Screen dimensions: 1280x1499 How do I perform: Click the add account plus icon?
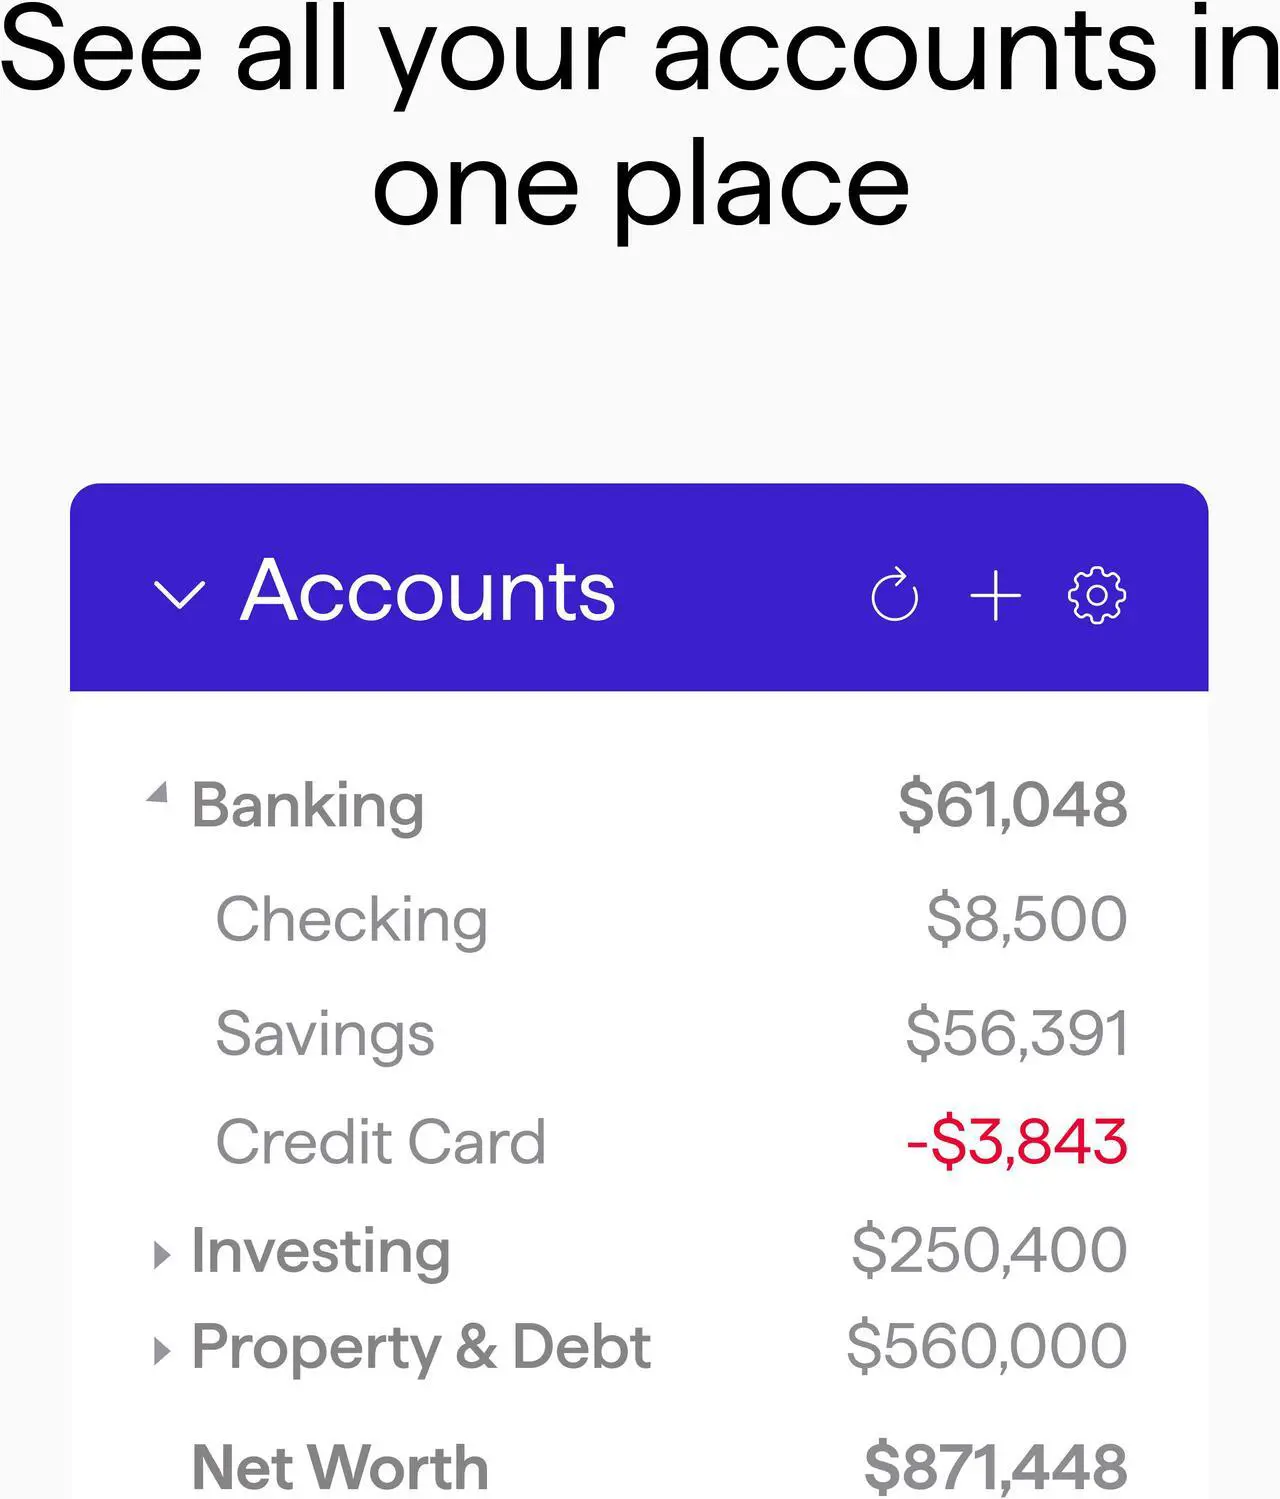point(995,596)
